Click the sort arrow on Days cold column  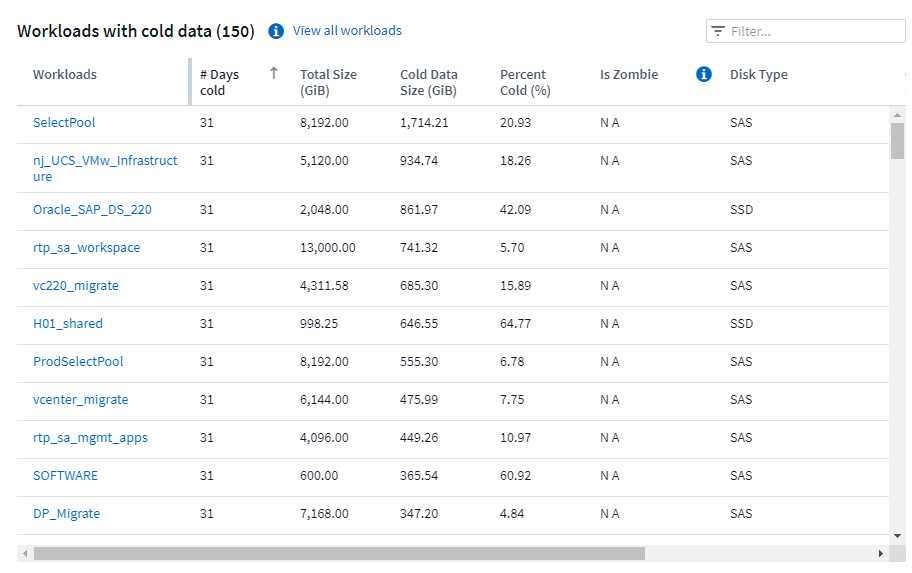(x=274, y=73)
